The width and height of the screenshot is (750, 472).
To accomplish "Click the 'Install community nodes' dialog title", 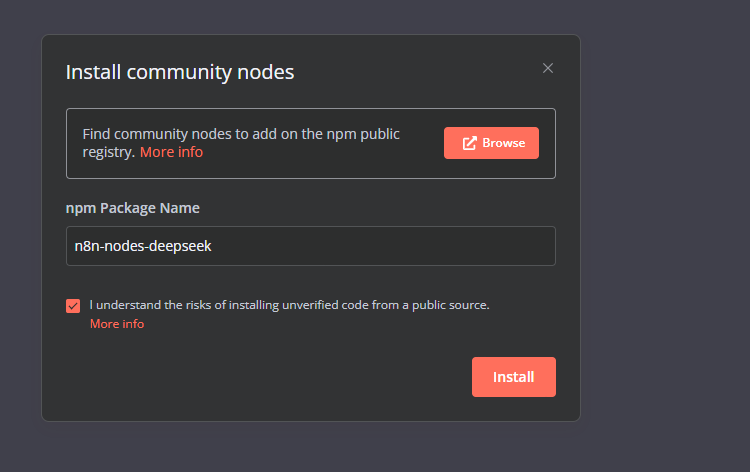I will (180, 72).
